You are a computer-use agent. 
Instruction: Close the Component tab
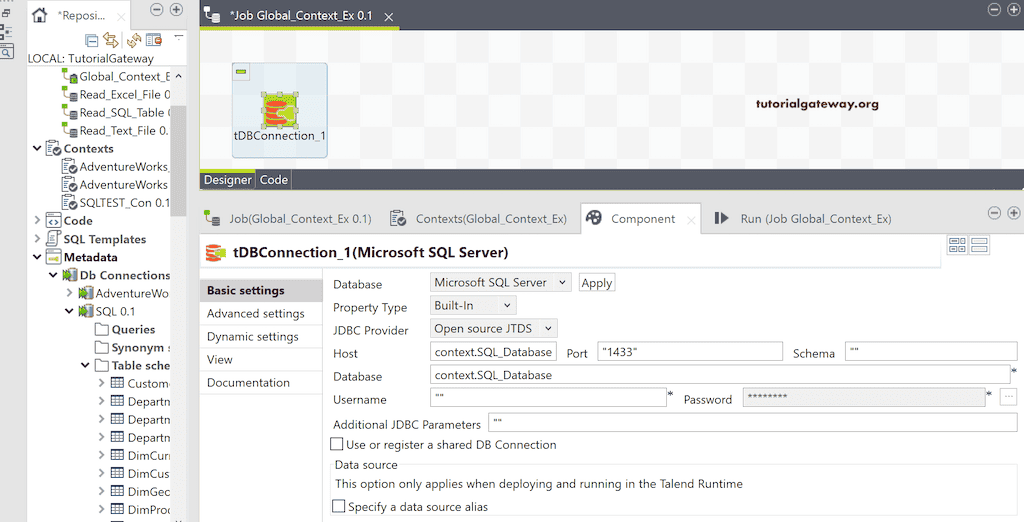(691, 221)
